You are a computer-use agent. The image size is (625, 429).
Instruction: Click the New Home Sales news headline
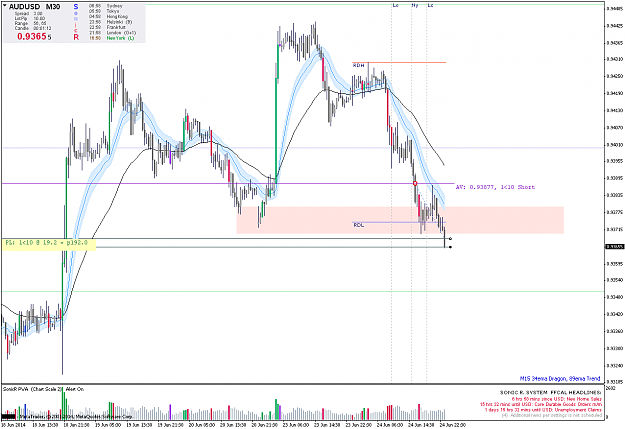click(x=557, y=399)
